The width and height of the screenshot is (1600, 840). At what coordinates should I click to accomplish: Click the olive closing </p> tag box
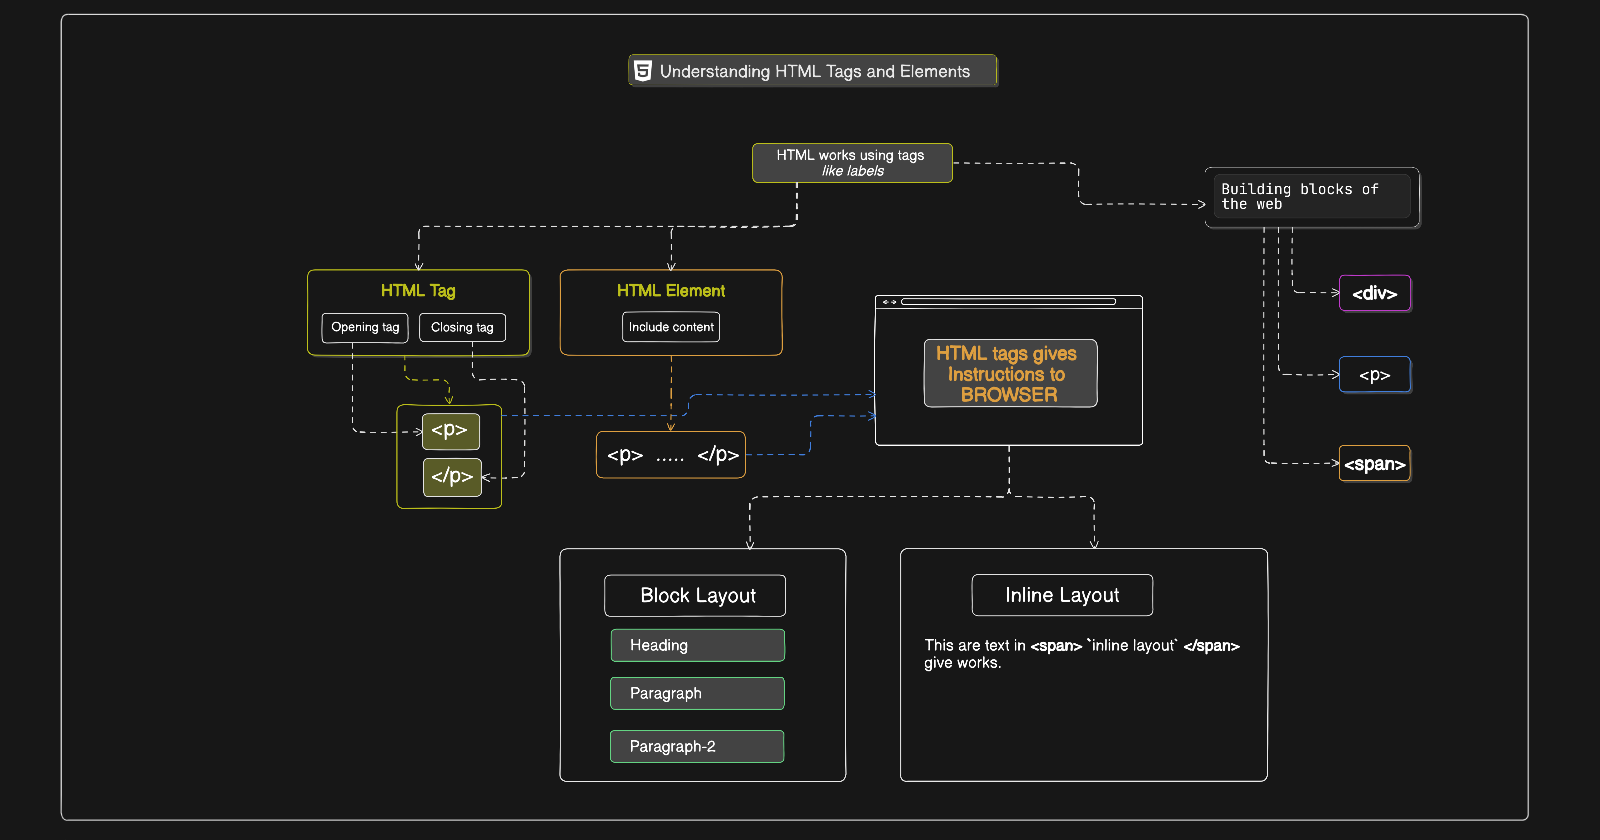[x=452, y=477]
